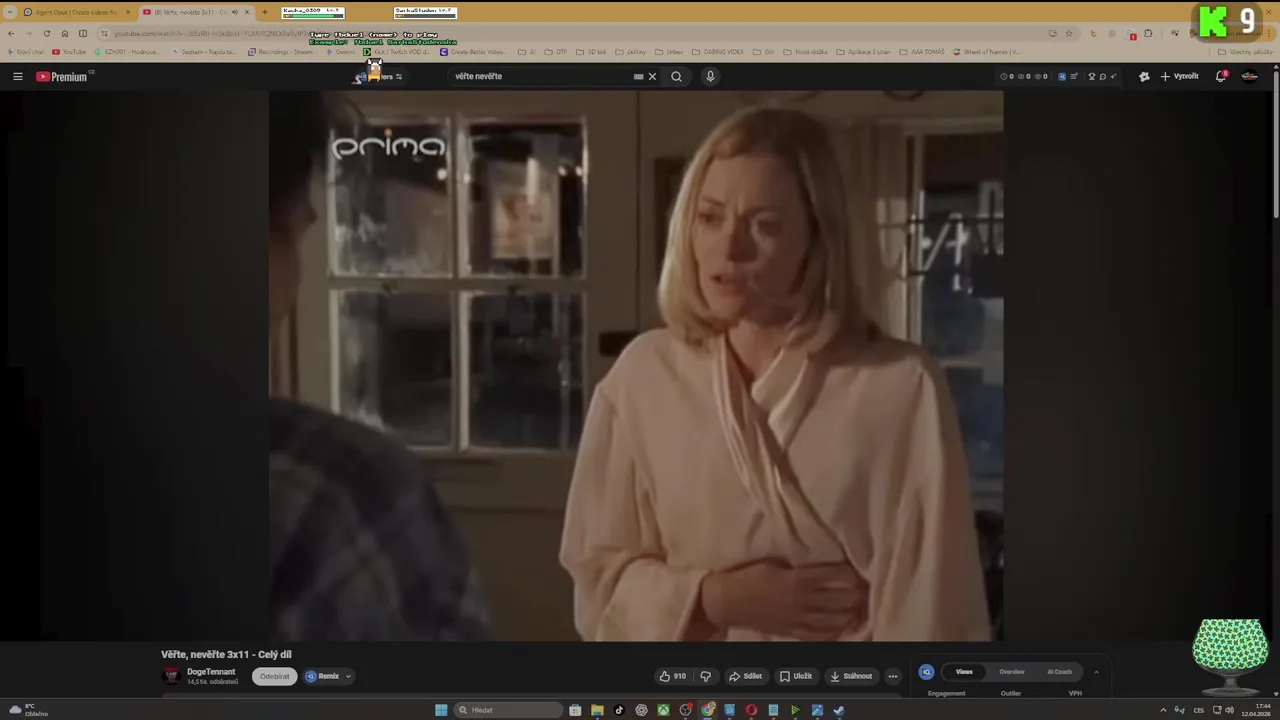
Task: Switch to the AI Coach tab
Action: tap(1059, 672)
